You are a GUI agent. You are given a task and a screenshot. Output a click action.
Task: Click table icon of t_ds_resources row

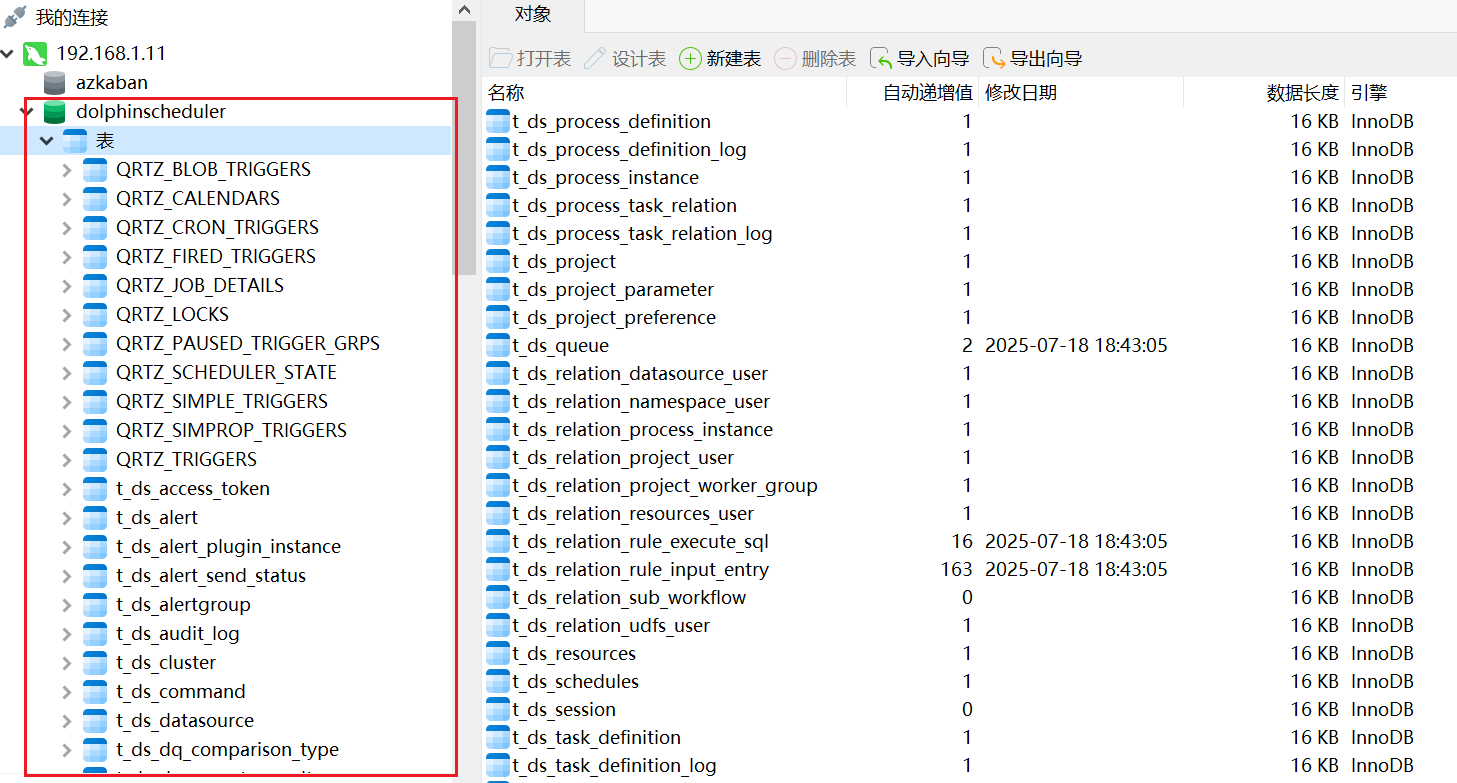[x=498, y=654]
